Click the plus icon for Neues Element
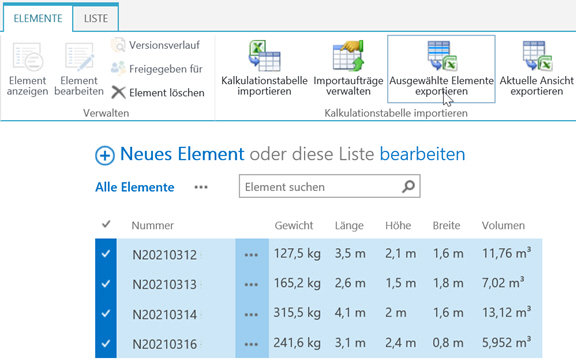The image size is (576, 363). click(105, 155)
